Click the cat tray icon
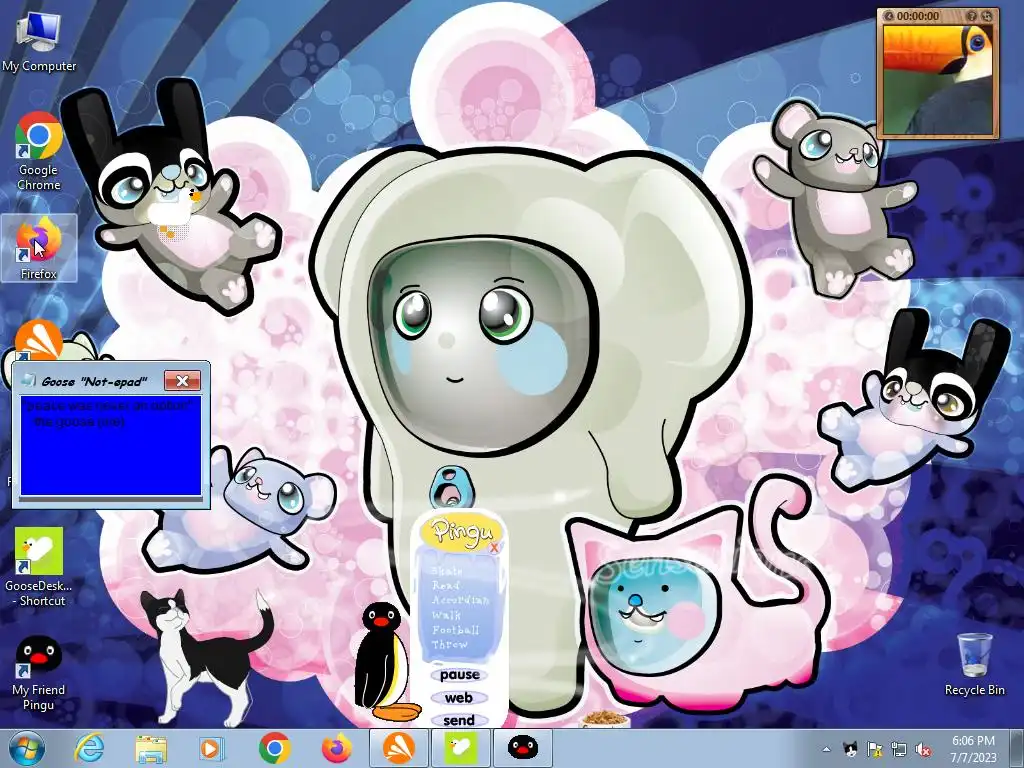The height and width of the screenshot is (768, 1024). [850, 749]
